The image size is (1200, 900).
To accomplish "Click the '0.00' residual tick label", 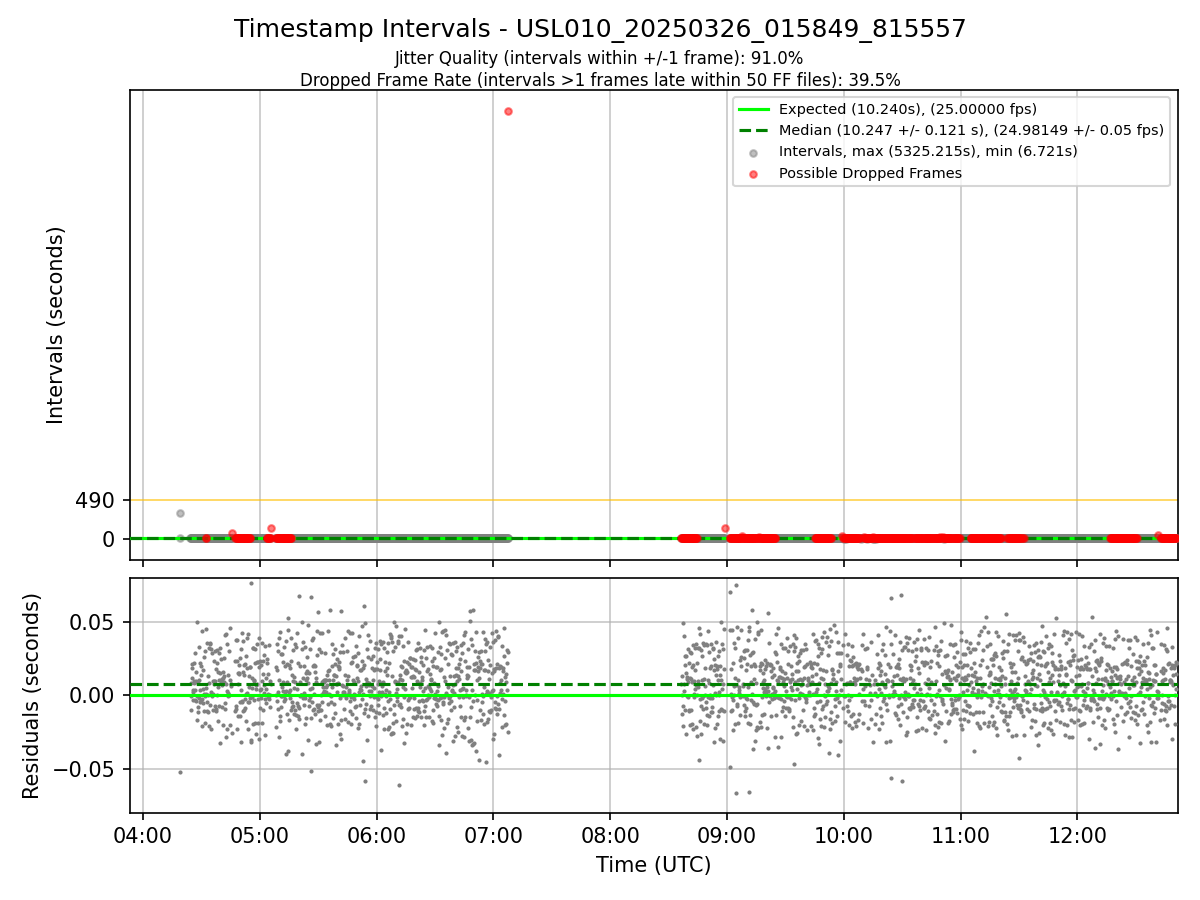I will tap(92, 696).
